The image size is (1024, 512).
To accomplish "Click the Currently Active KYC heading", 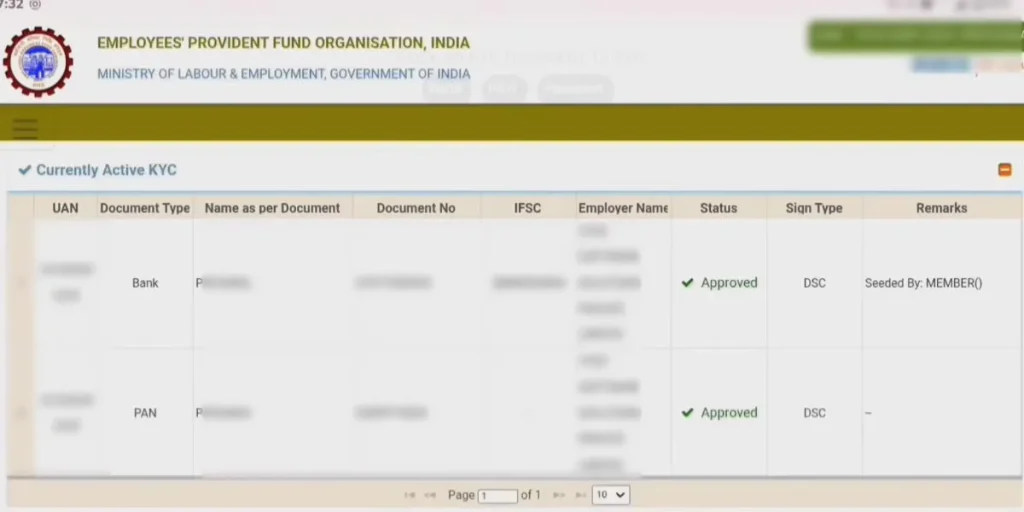I will [106, 170].
